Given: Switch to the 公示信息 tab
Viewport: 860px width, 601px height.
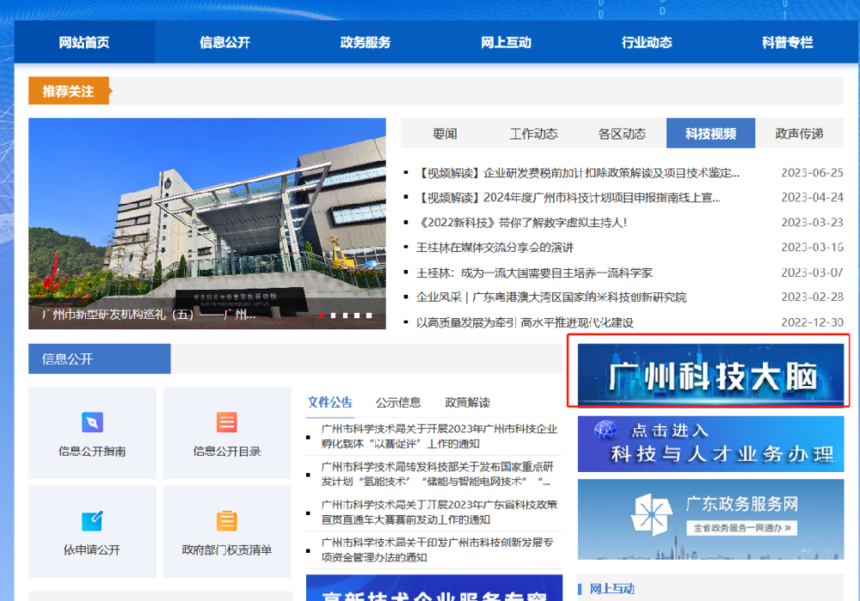Looking at the screenshot, I should 398,402.
